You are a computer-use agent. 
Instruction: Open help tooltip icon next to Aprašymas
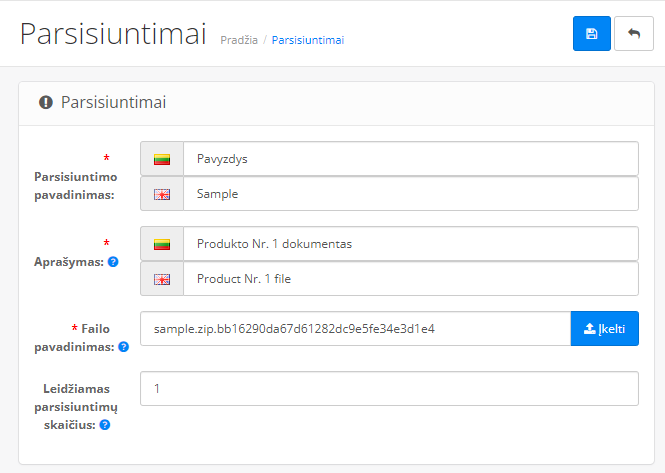coord(113,261)
